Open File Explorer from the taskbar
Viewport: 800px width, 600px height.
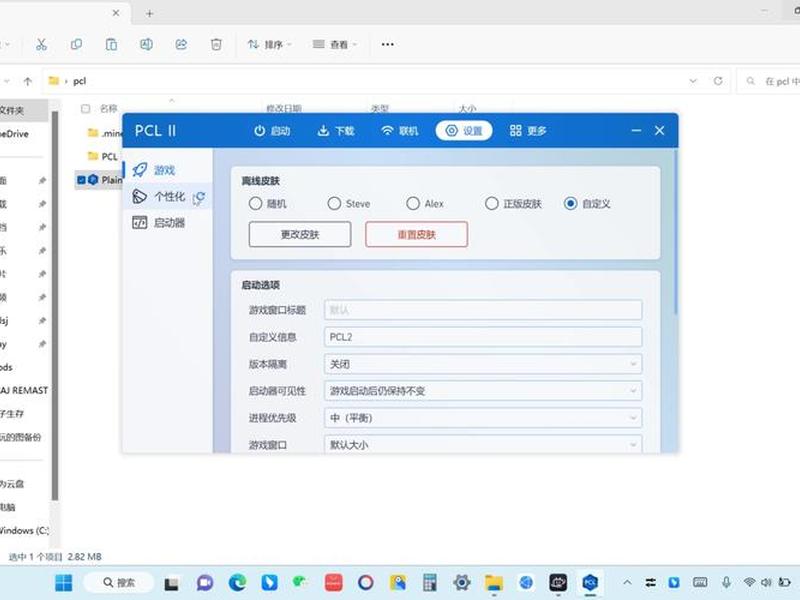tap(494, 582)
